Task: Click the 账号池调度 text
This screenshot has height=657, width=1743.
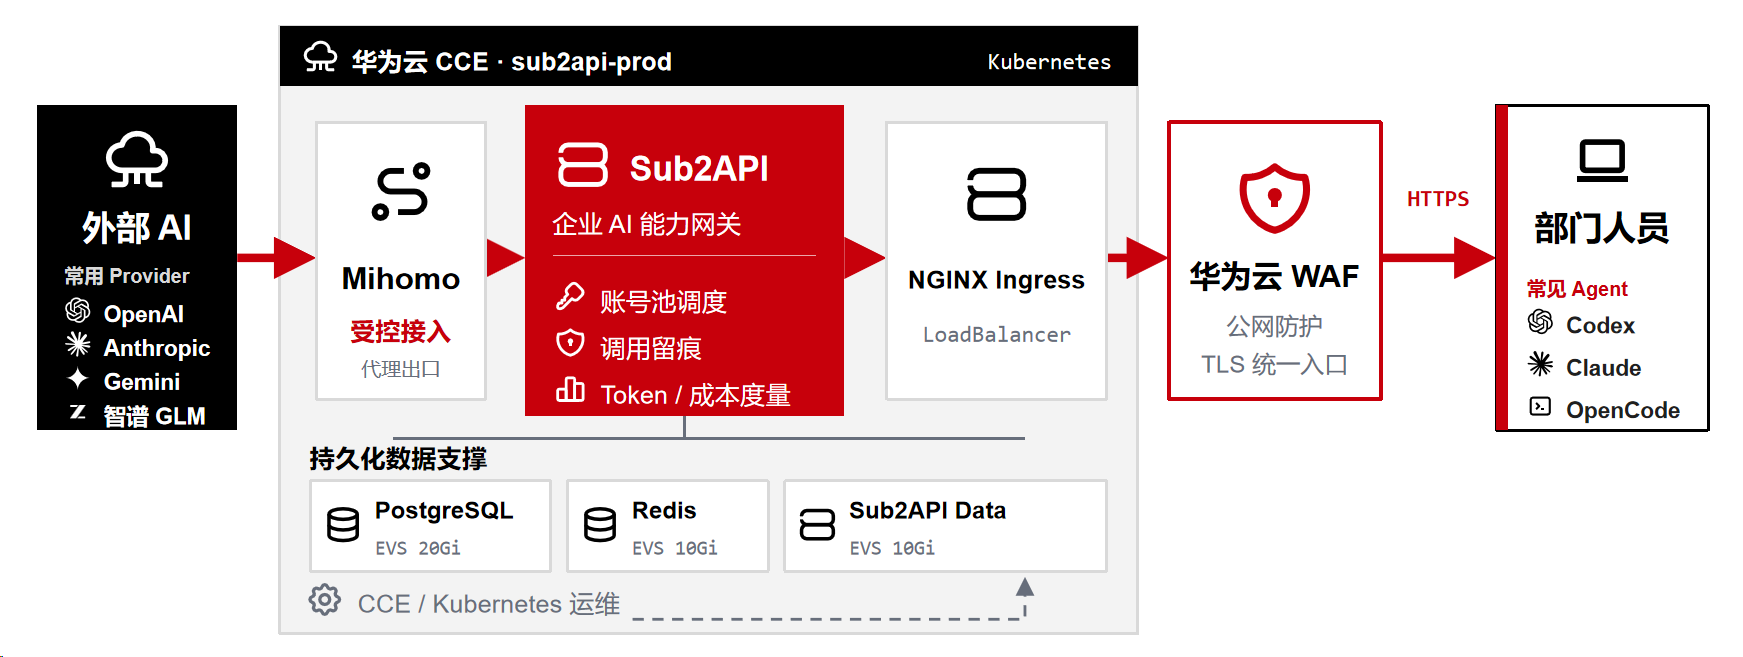Action: [x=664, y=302]
